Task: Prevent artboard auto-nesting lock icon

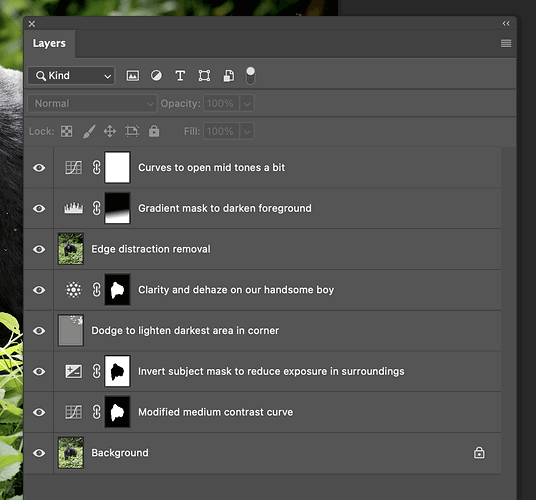Action: pyautogui.click(x=132, y=131)
